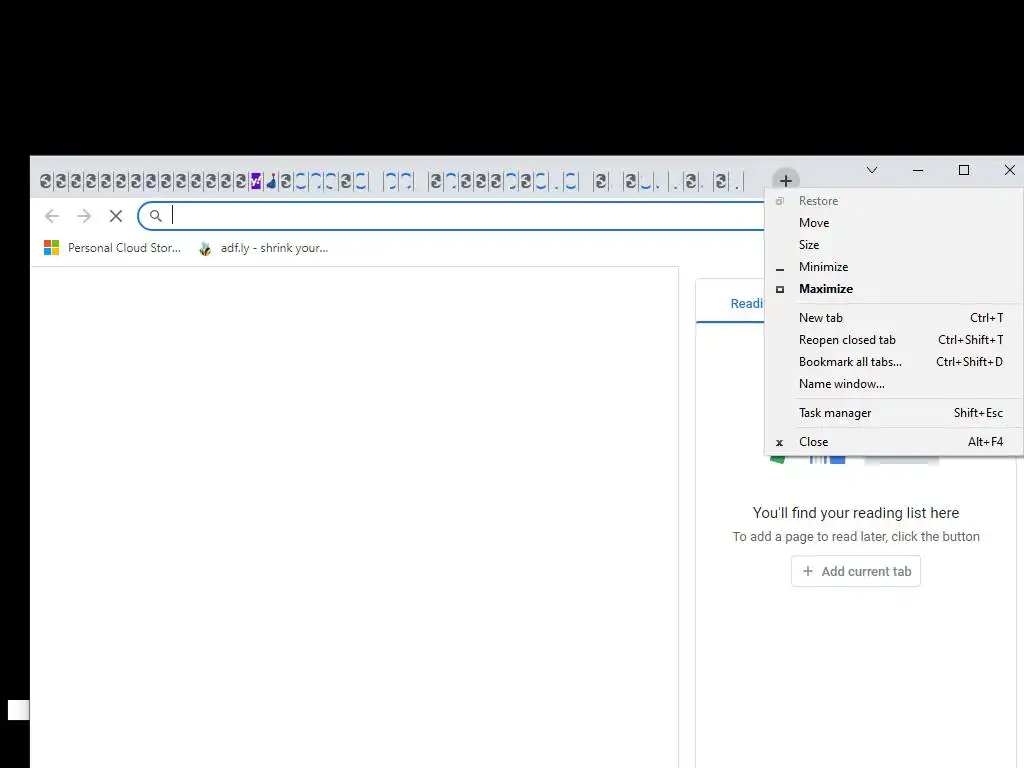Switch to the Yahoo tab in the tab strip

pyautogui.click(x=255, y=181)
